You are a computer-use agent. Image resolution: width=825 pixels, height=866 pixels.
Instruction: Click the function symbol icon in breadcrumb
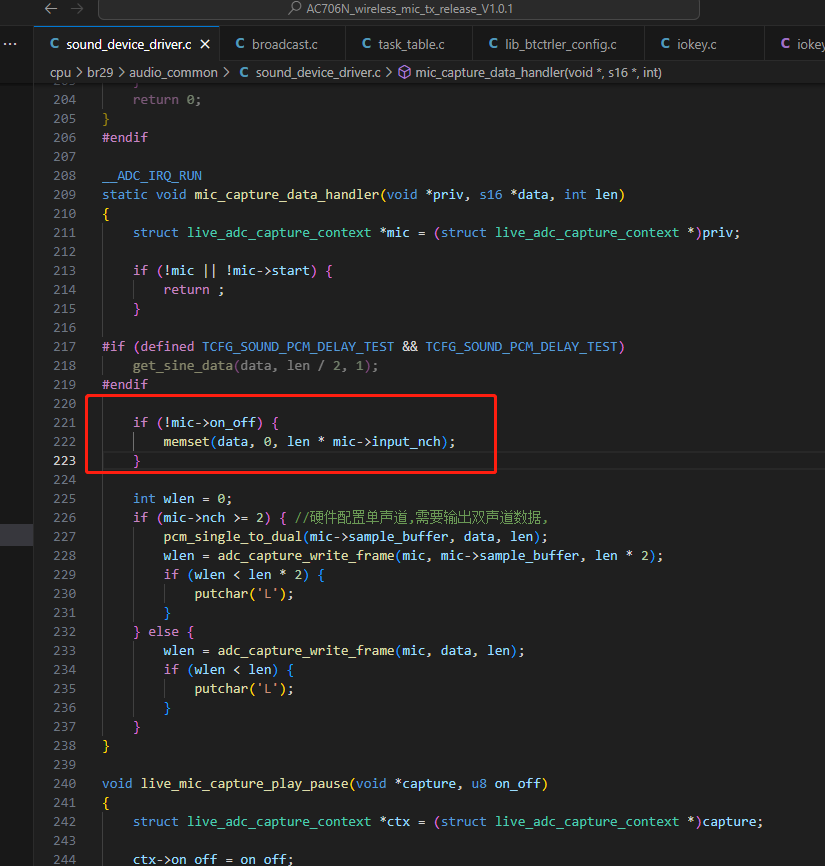point(405,72)
